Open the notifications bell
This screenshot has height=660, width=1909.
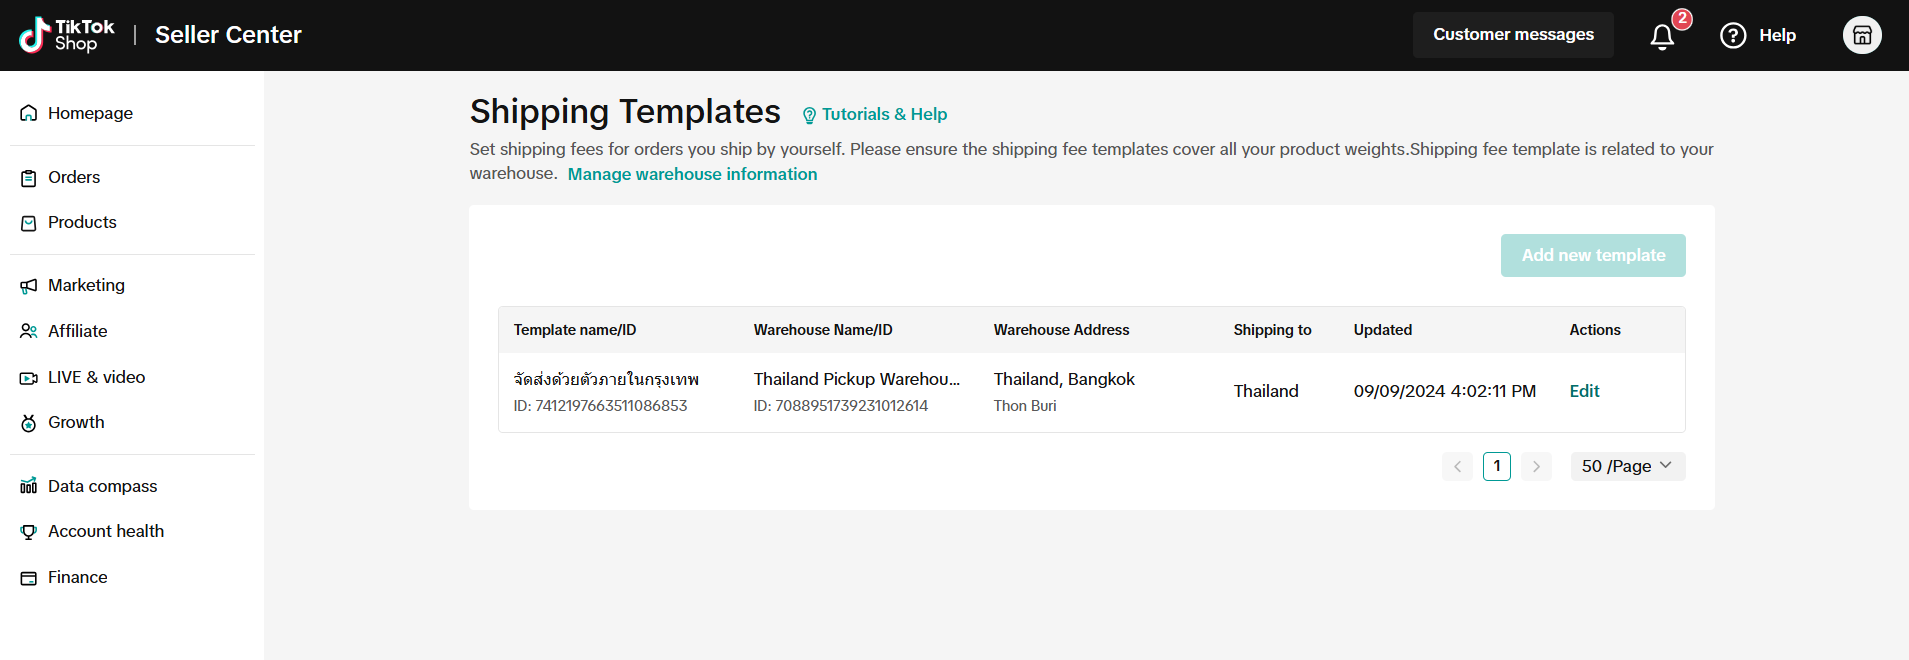[1662, 37]
